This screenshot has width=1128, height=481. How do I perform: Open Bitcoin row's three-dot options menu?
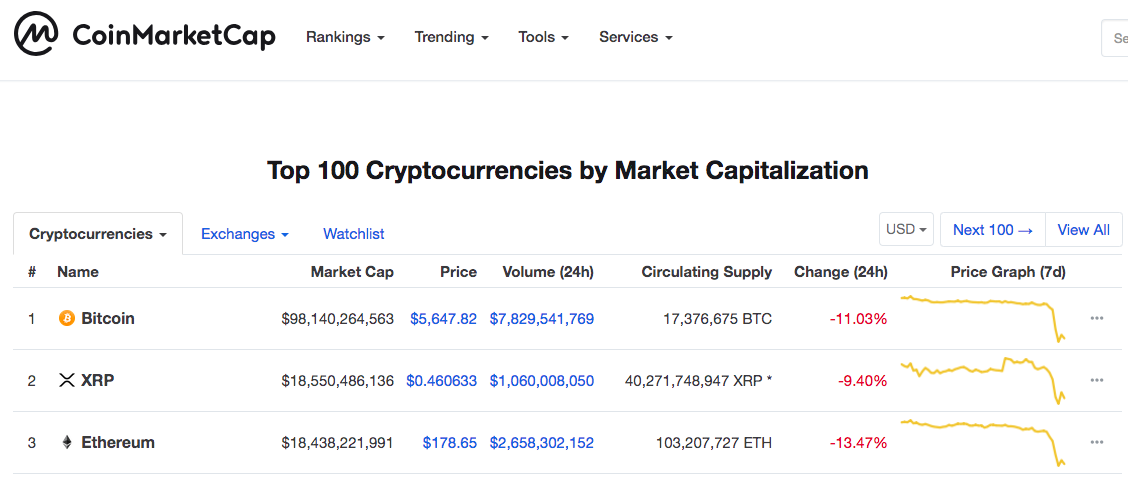pyautogui.click(x=1097, y=319)
